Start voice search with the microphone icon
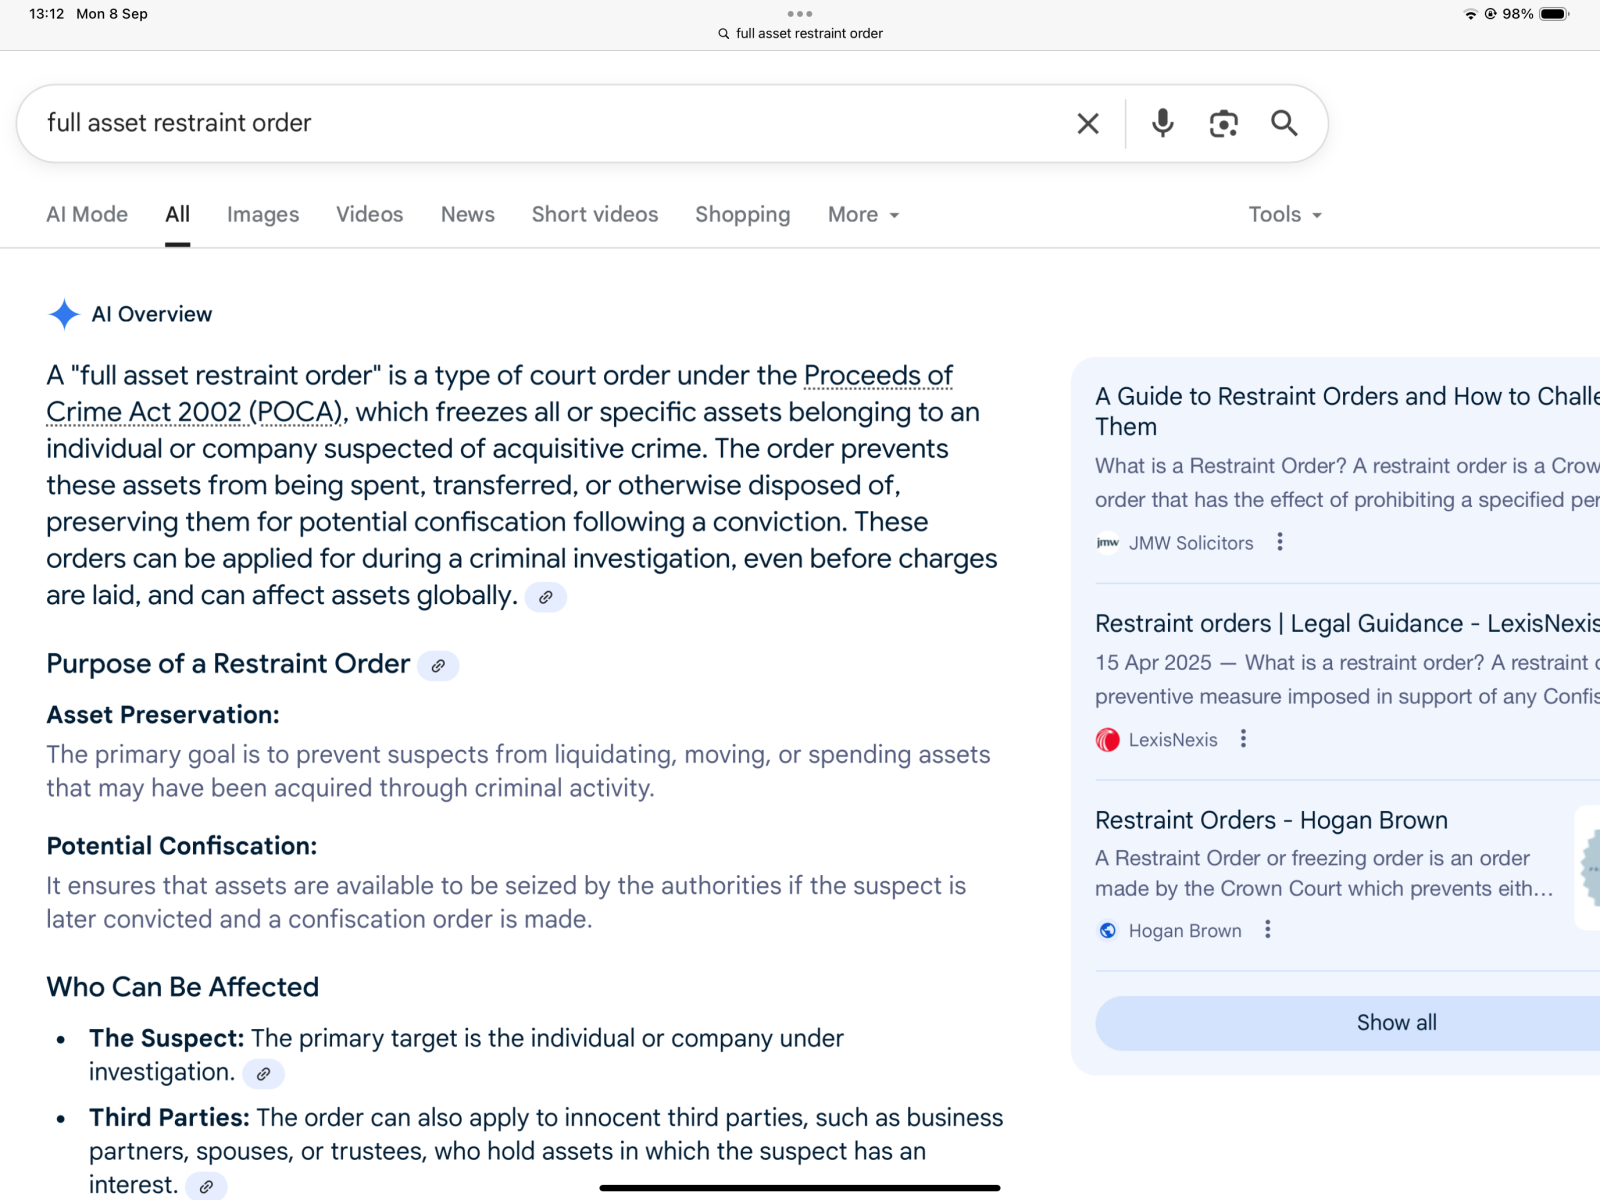 1162,123
